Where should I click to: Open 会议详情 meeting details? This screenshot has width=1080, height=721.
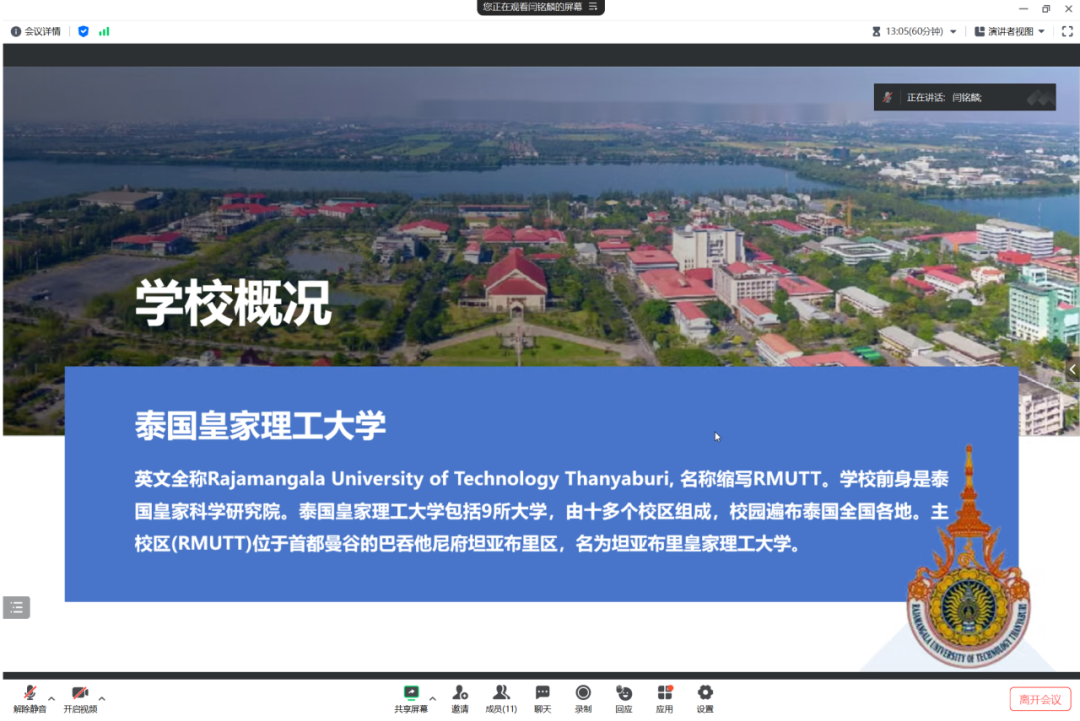click(36, 31)
